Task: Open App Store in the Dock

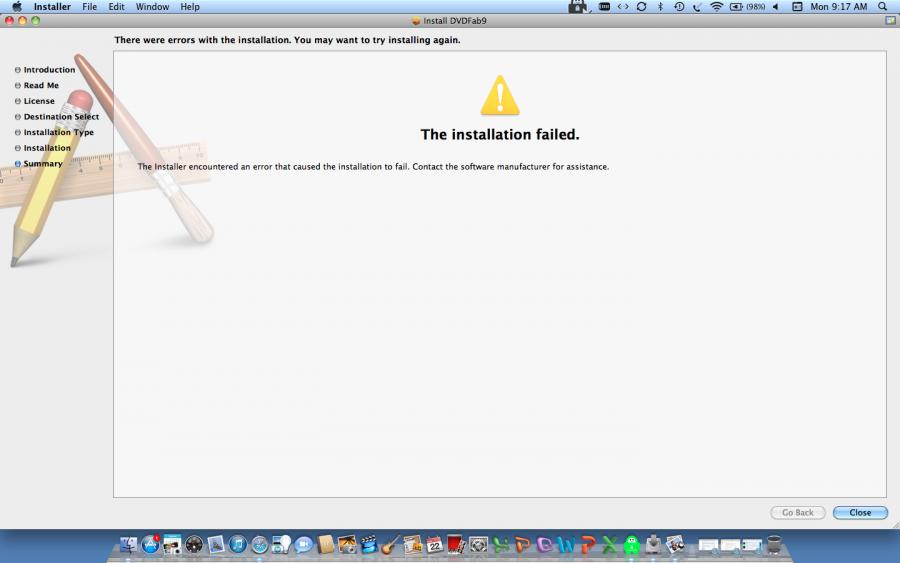Action: coord(150,544)
